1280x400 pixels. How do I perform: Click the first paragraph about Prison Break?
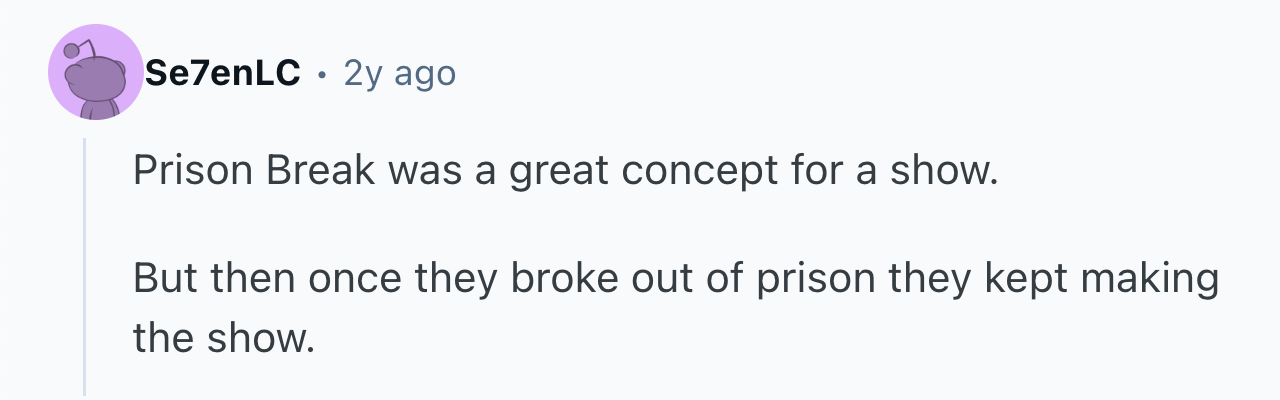(x=565, y=172)
